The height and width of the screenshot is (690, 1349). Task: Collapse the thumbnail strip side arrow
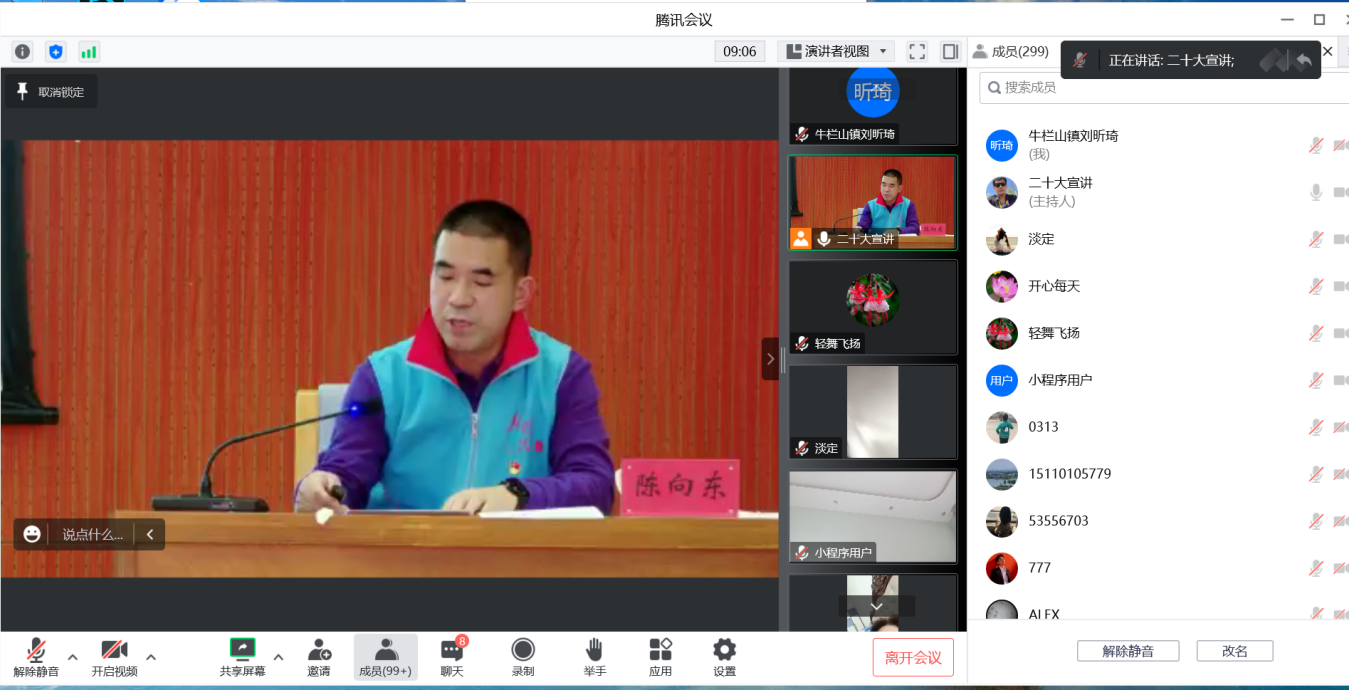click(x=770, y=358)
